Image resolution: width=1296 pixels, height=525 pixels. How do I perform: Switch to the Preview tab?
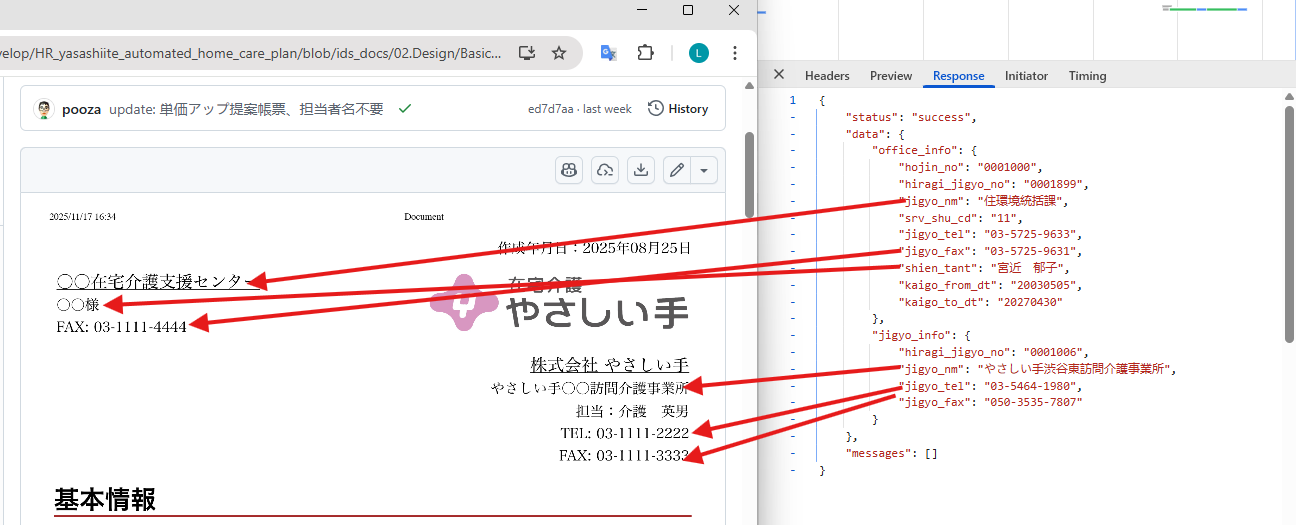pos(891,76)
